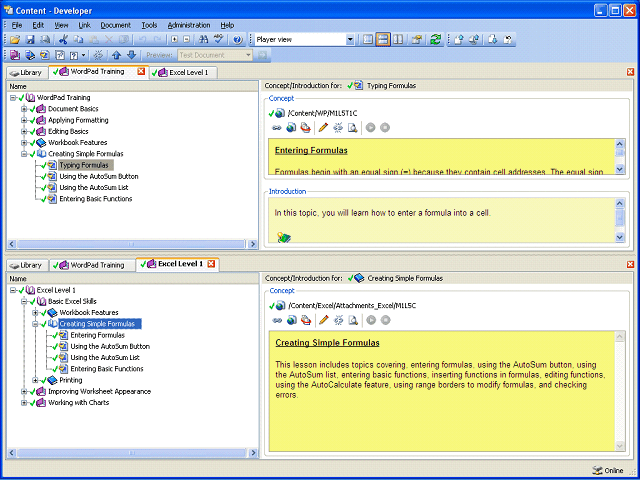Open the File menu

click(17, 25)
